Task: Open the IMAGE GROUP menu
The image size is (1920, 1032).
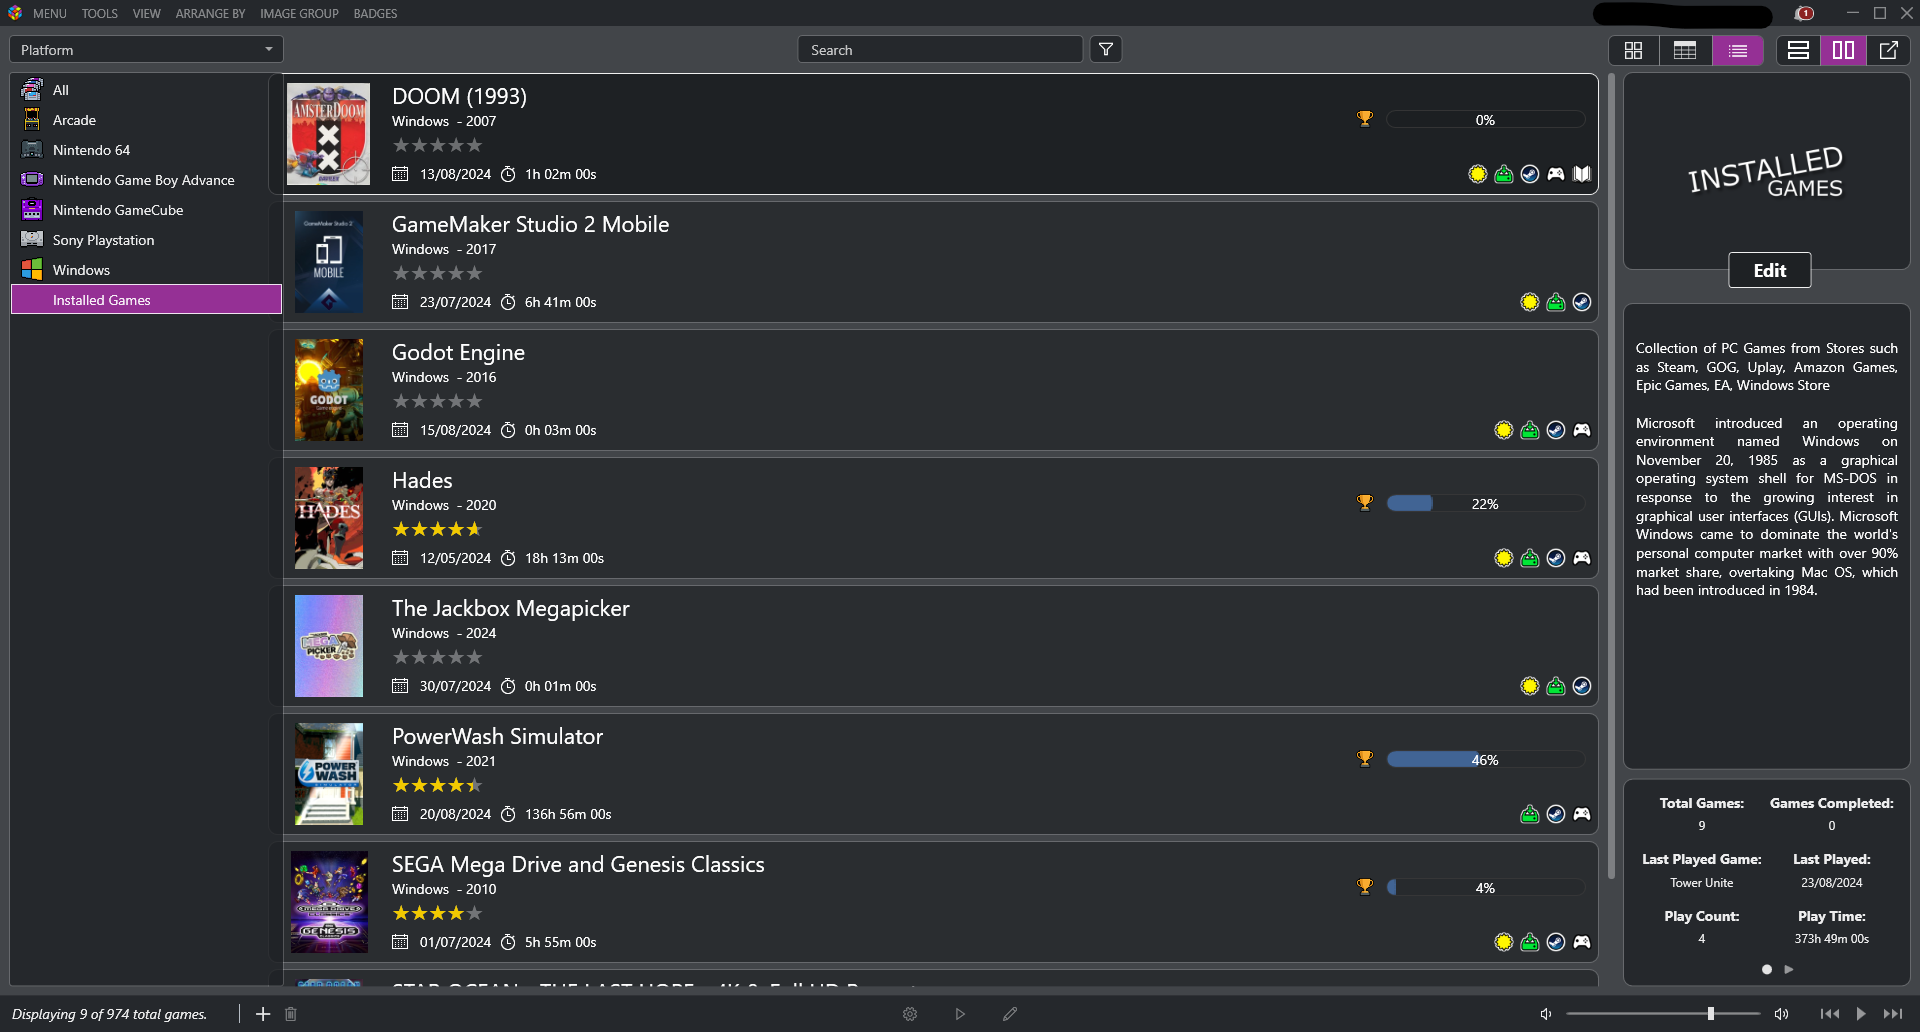Action: [299, 13]
